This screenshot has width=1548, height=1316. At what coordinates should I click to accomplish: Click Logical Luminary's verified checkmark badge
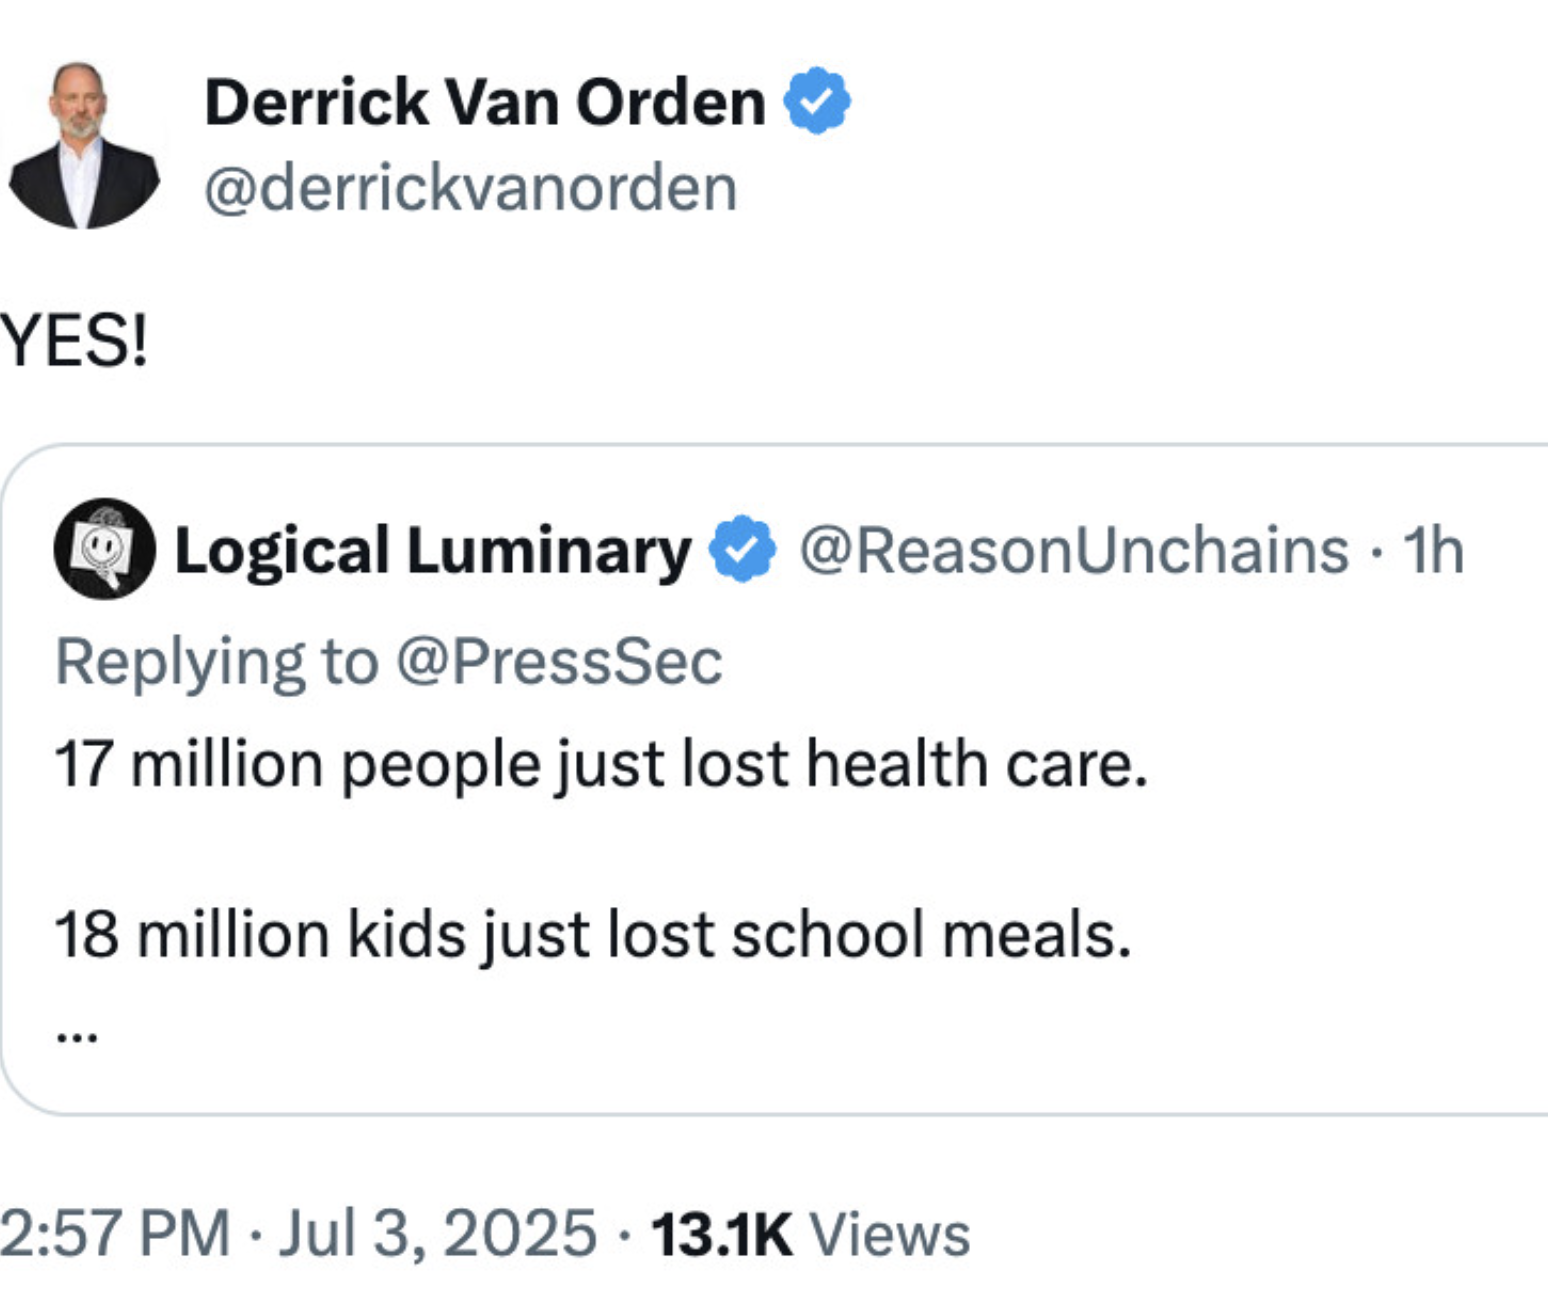[742, 549]
